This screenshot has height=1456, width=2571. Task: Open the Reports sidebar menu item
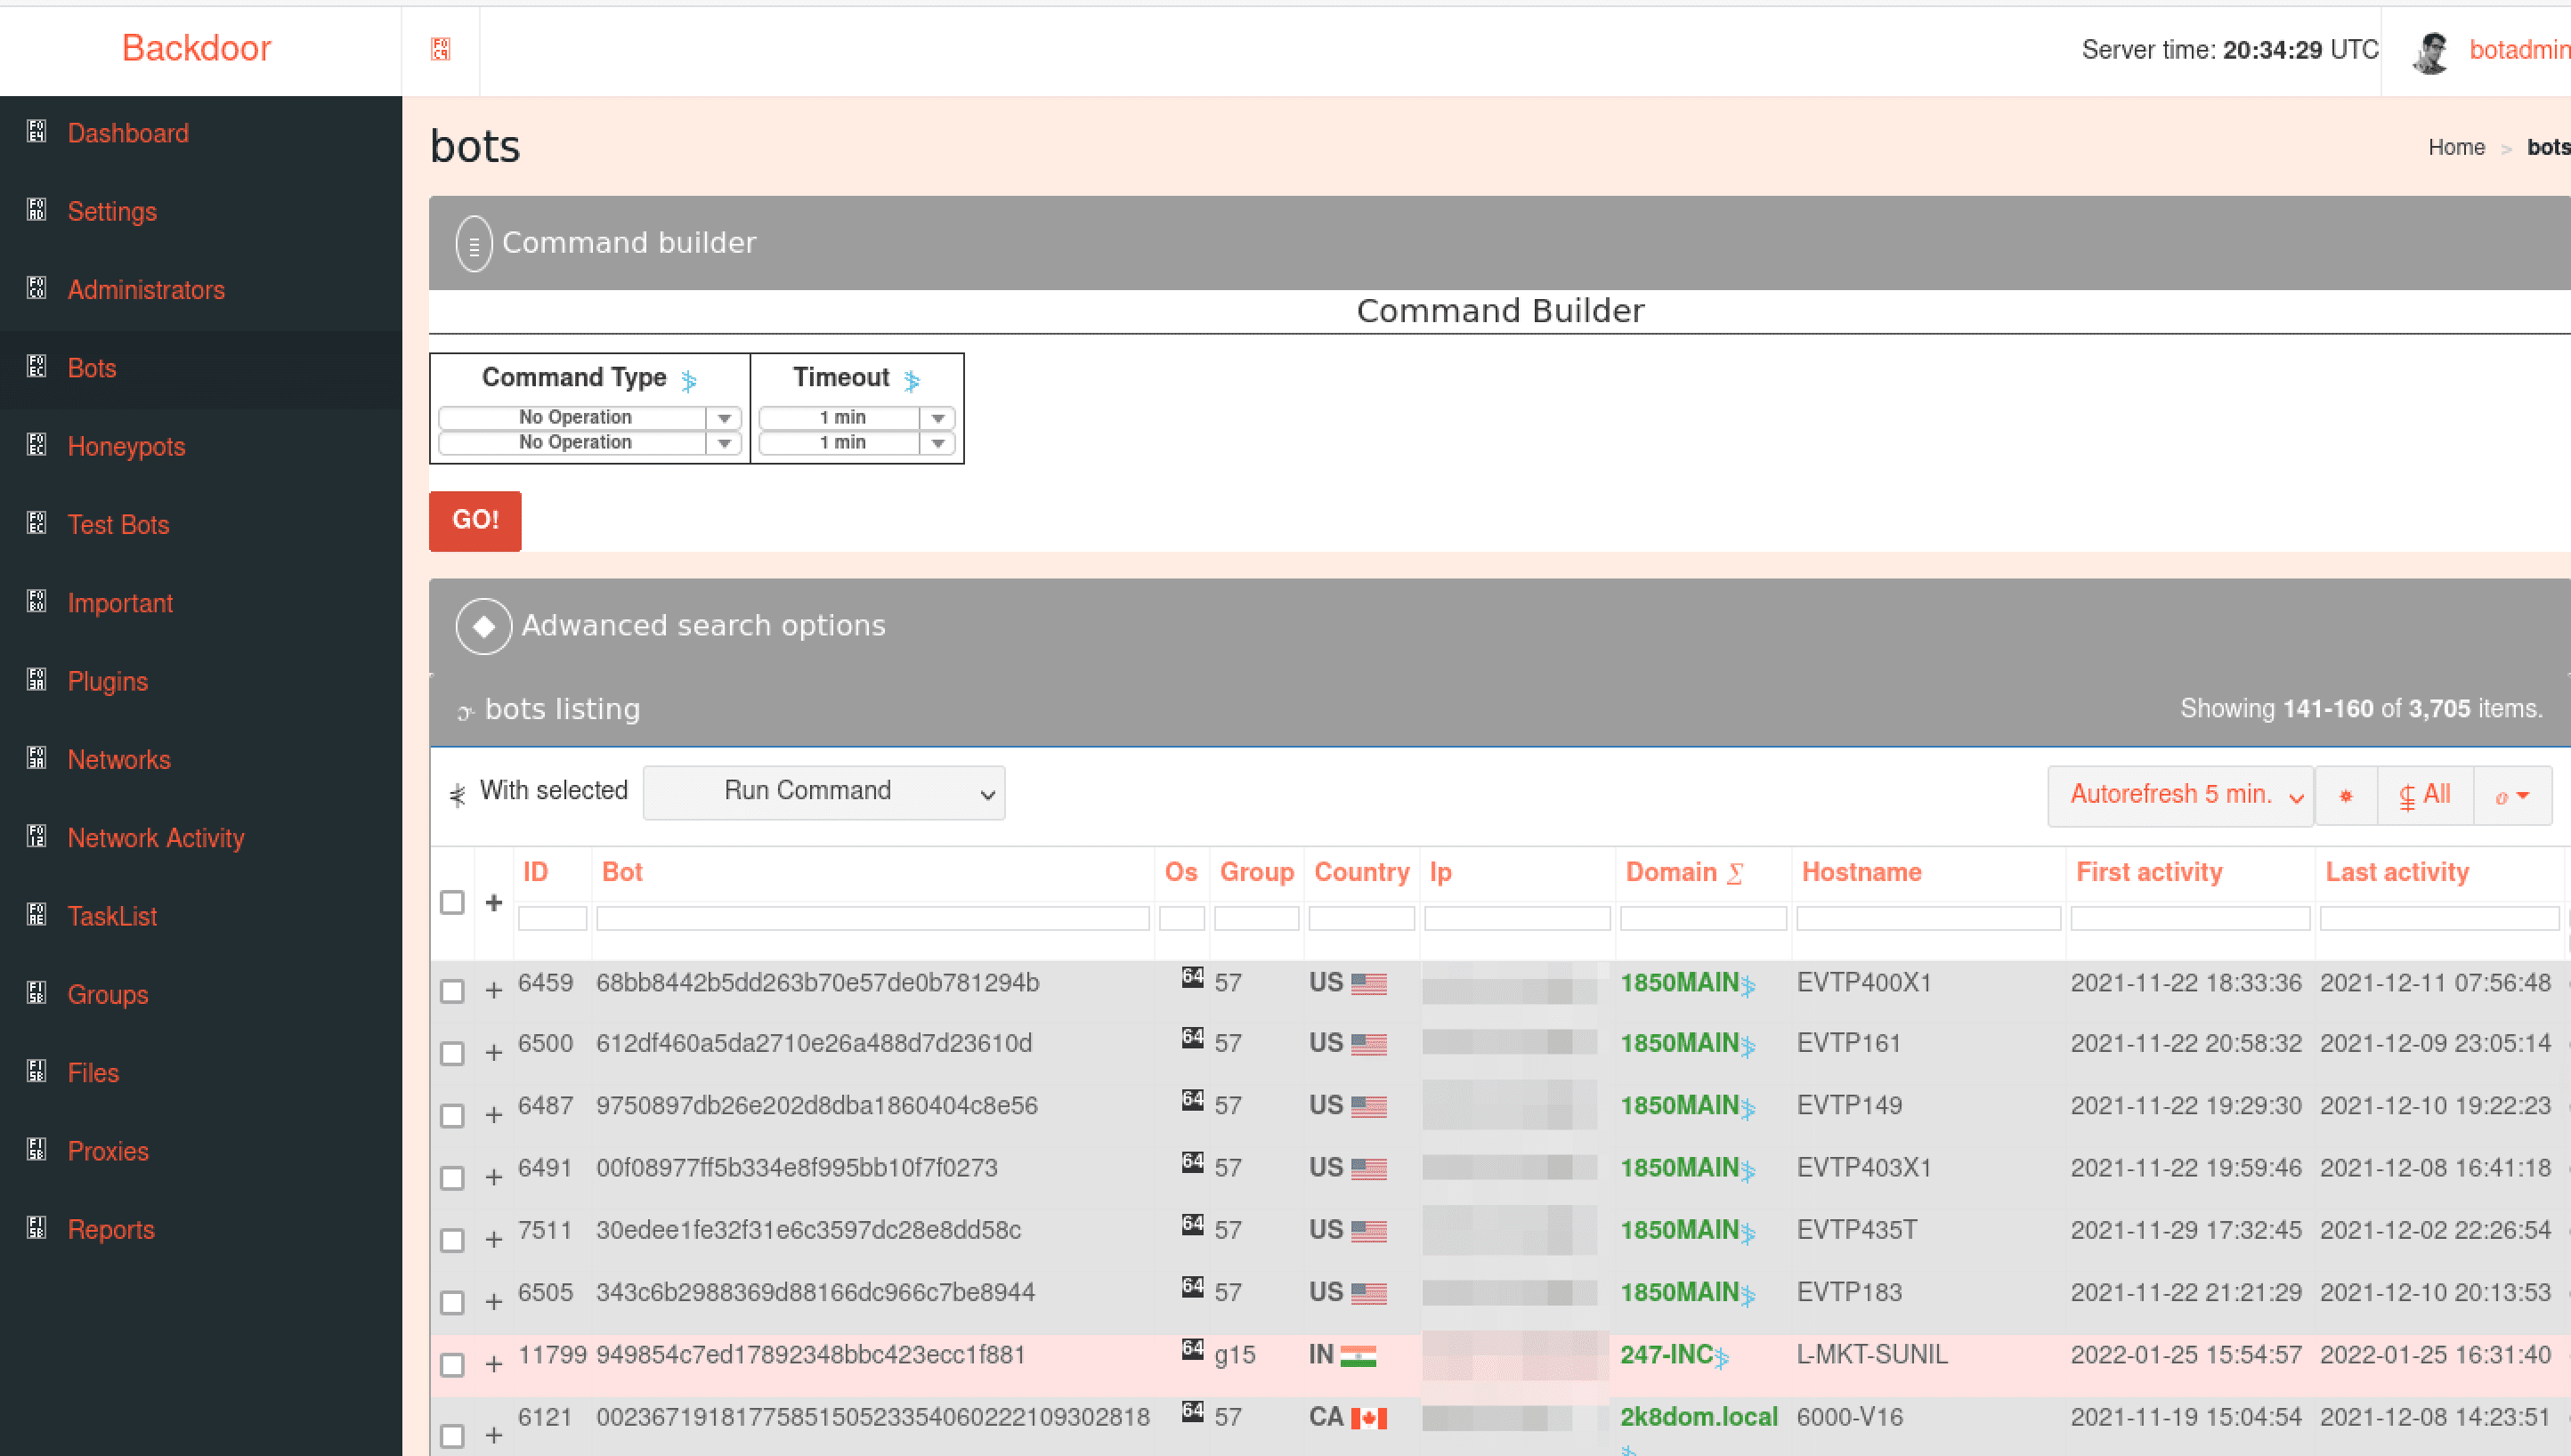200,1230
